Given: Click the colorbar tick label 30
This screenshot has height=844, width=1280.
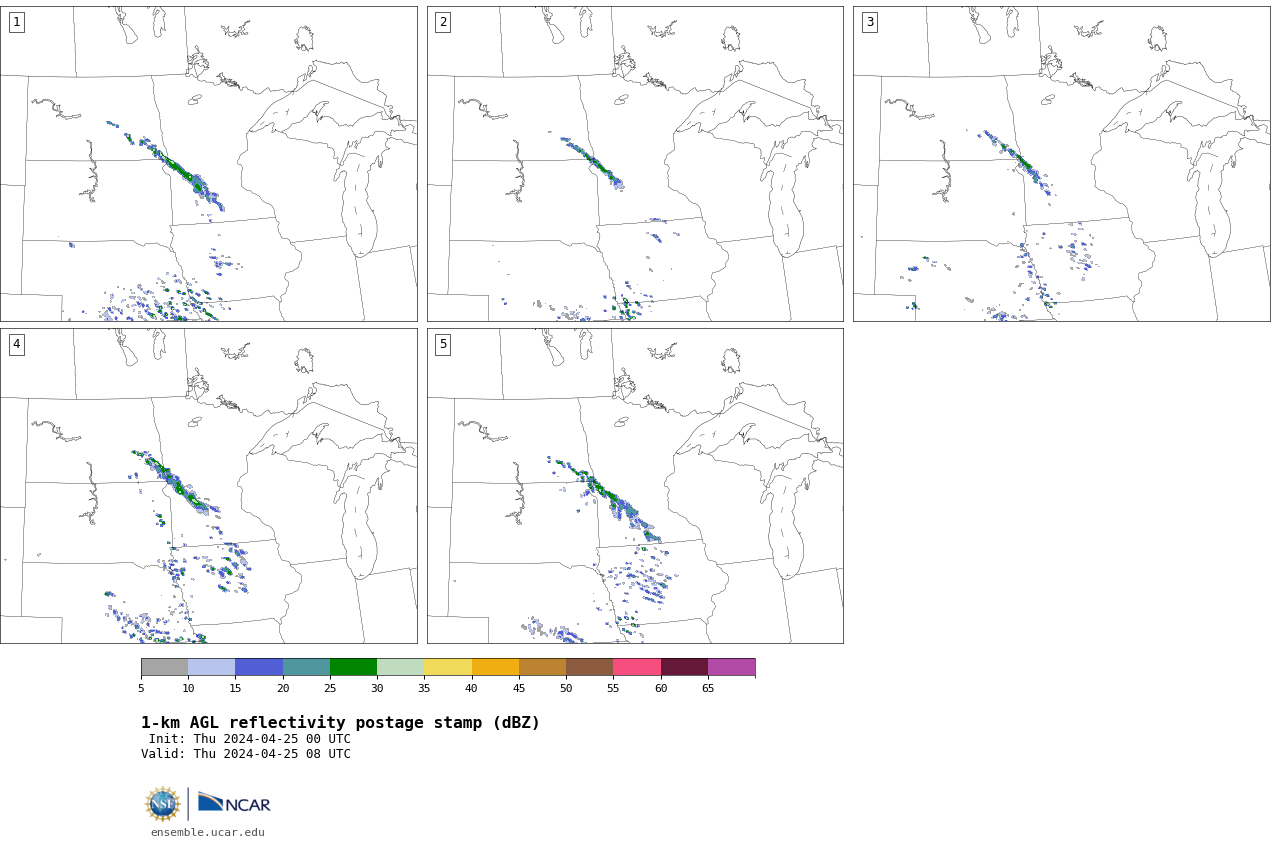Looking at the screenshot, I should (377, 688).
